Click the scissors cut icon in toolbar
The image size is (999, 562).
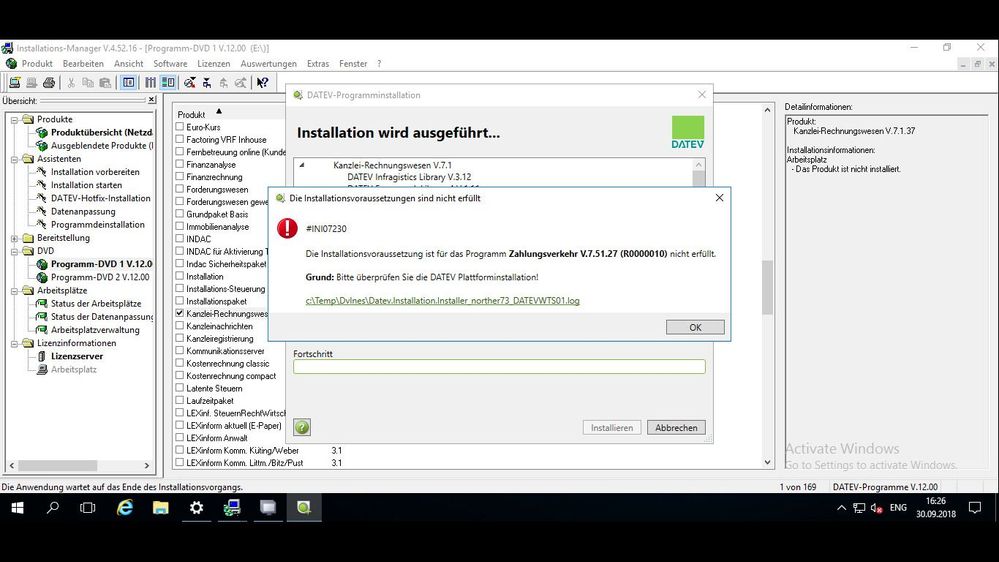[x=71, y=83]
